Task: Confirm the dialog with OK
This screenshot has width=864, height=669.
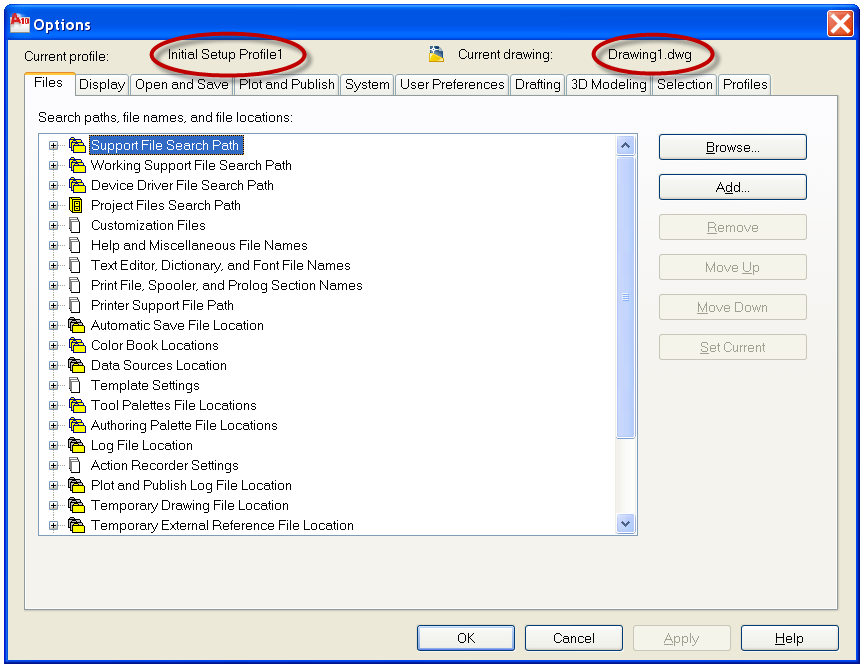Action: pyautogui.click(x=466, y=638)
